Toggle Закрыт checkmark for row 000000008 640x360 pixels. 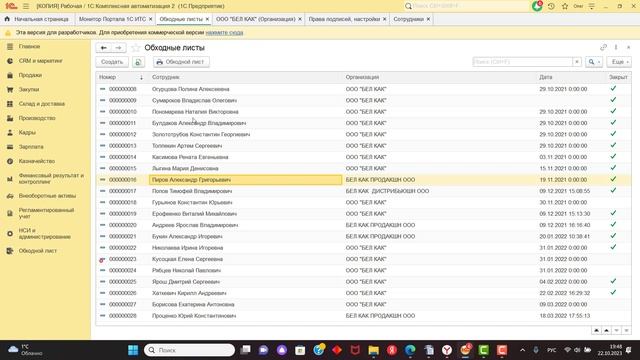pyautogui.click(x=613, y=89)
